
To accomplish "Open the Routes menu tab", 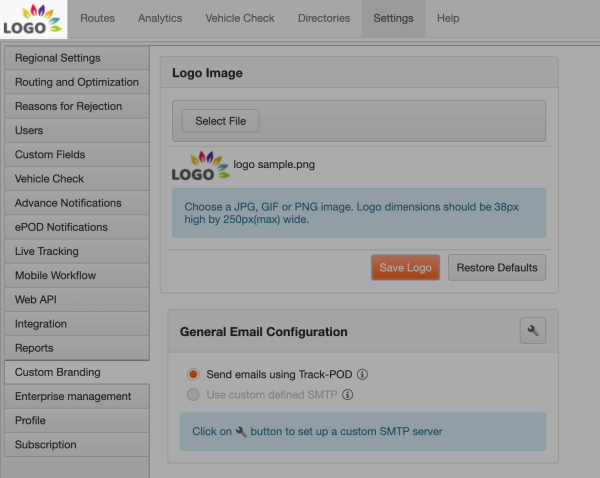I will tap(97, 18).
